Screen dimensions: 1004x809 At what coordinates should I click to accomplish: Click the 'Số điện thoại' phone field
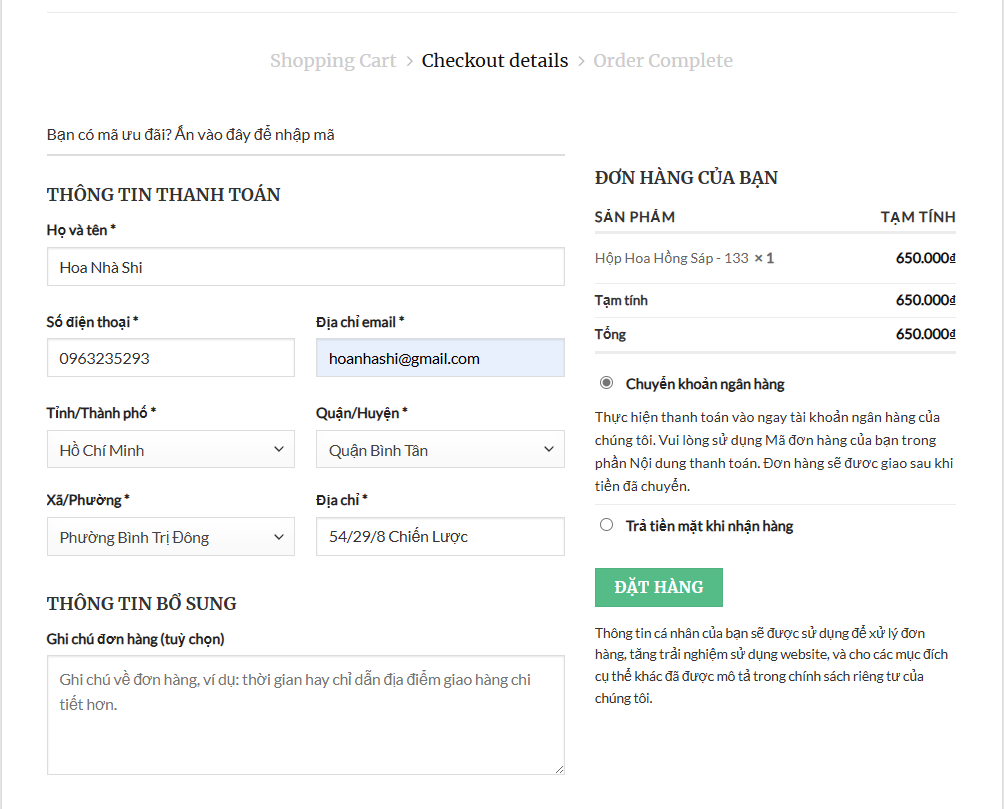[x=170, y=358]
